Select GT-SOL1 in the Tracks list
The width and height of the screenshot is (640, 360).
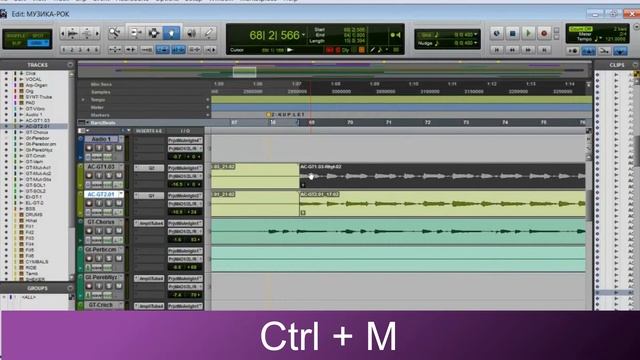point(36,185)
